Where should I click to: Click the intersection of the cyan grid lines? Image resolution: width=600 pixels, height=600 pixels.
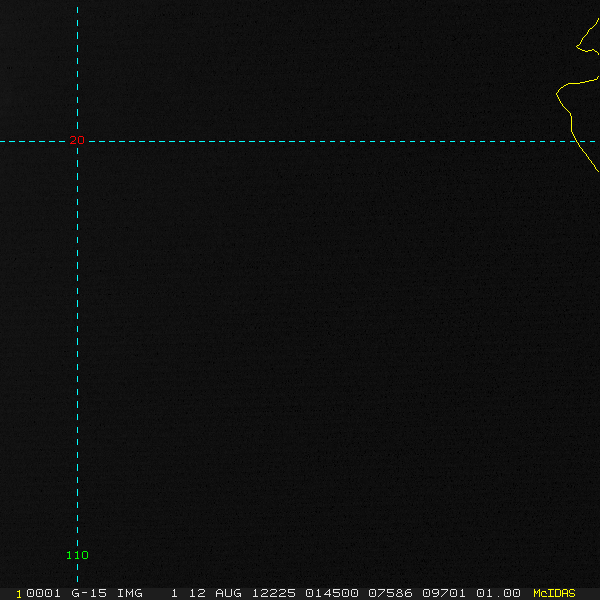click(77, 142)
